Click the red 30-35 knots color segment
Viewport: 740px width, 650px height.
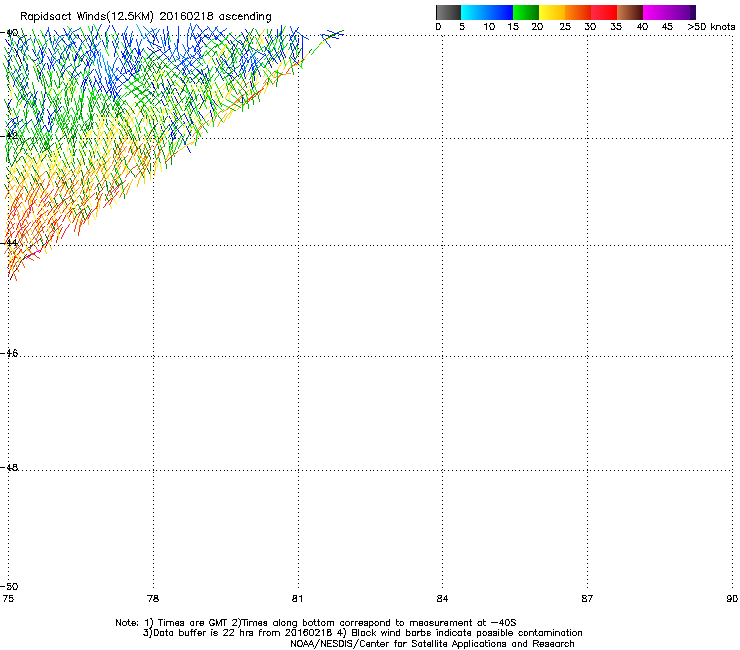[604, 12]
